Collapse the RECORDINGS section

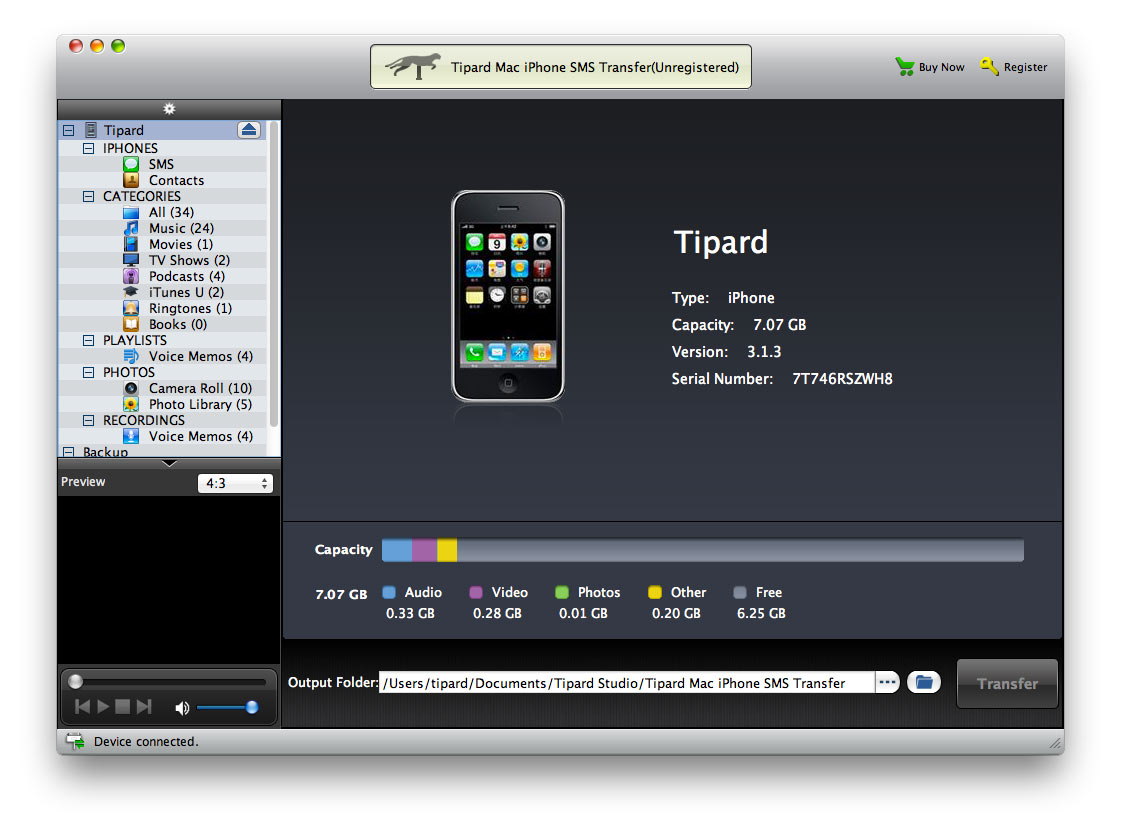tap(89, 421)
